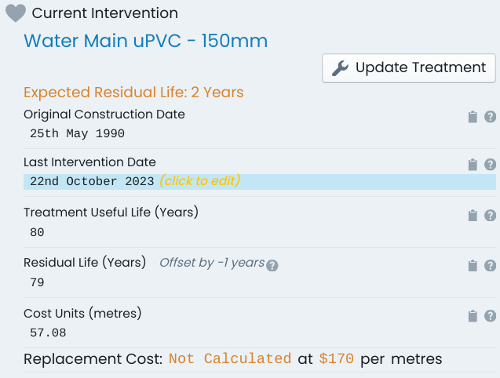Click the heart icon beside Current Intervention
Screen dimensions: 500x378
click(15, 13)
